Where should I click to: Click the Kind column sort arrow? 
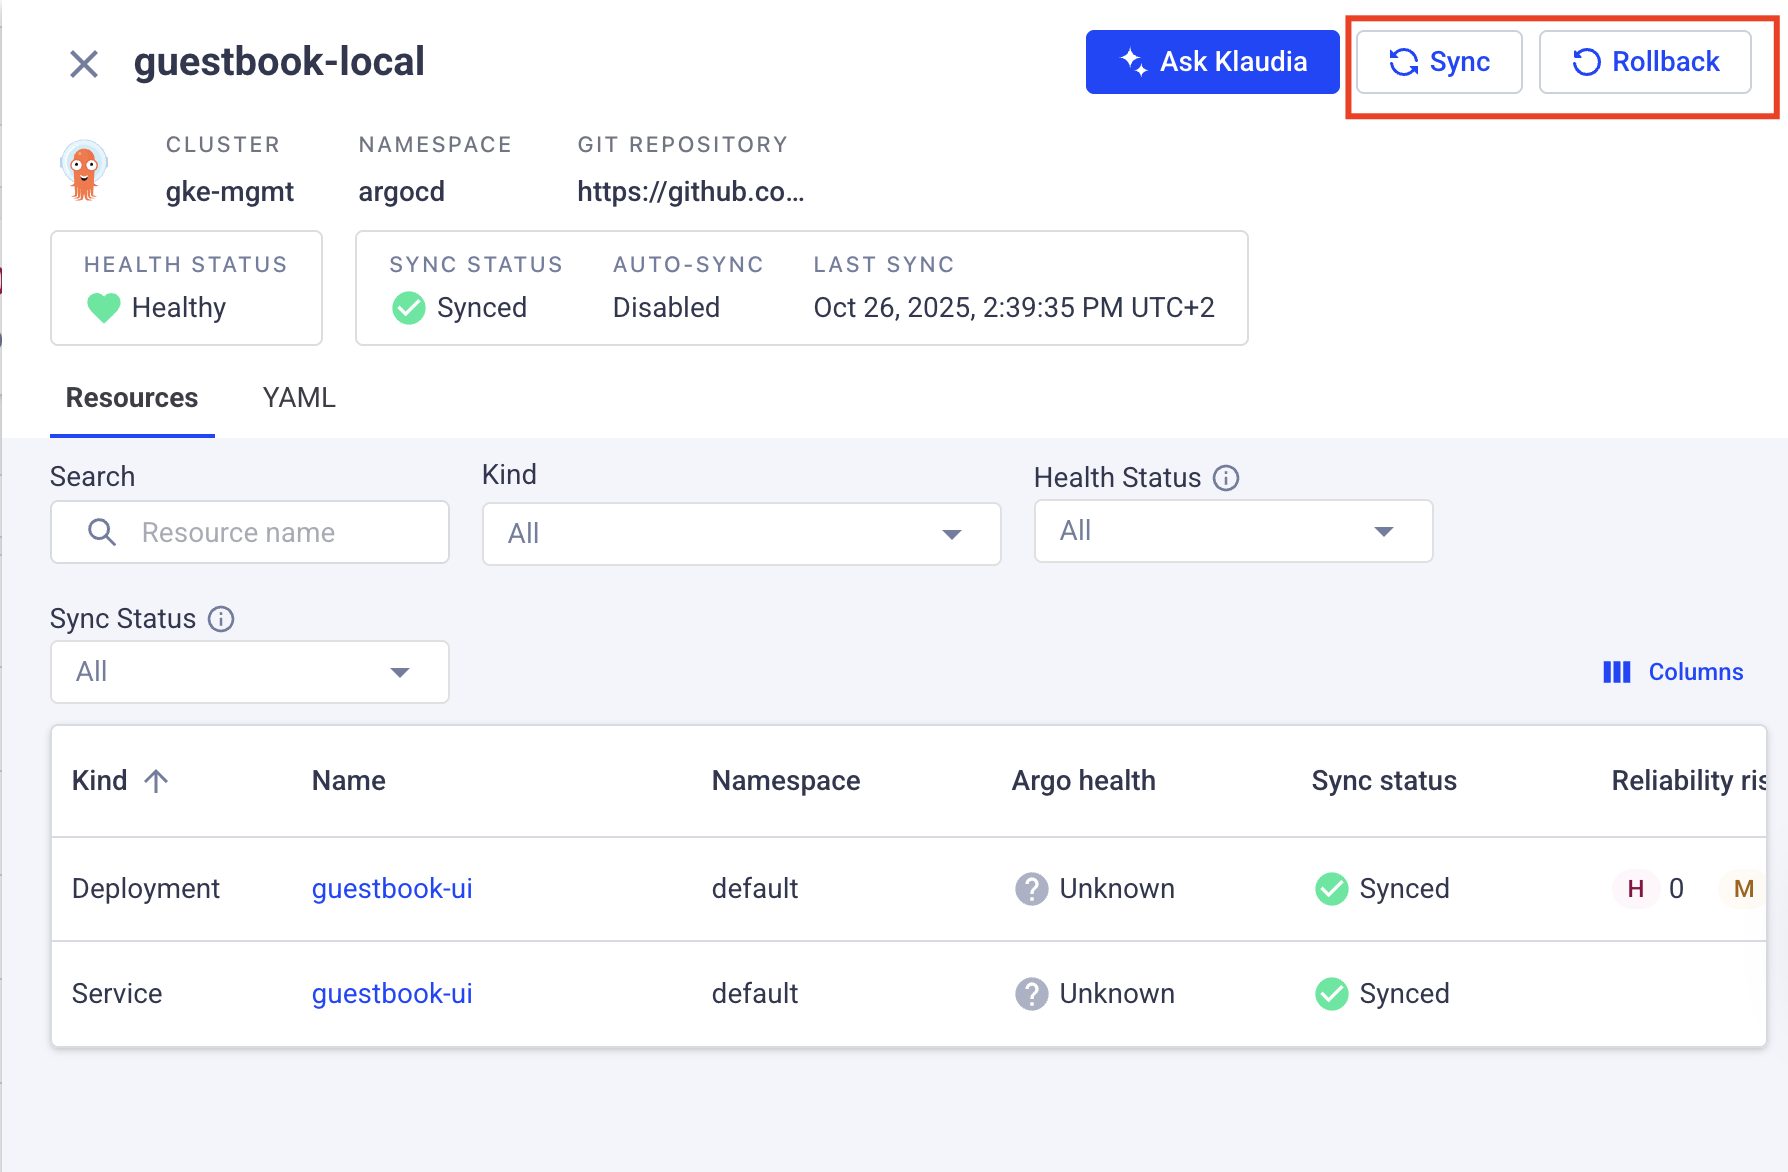coord(156,781)
